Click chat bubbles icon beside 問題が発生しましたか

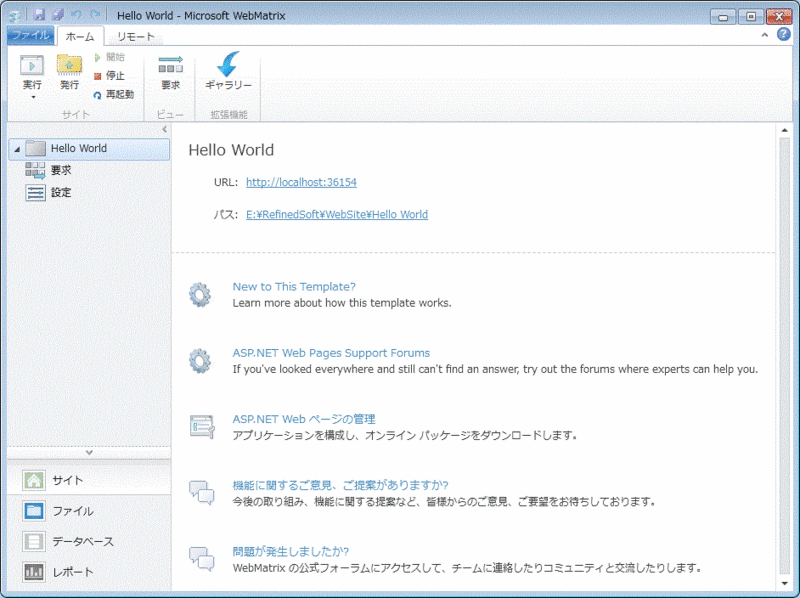[202, 558]
